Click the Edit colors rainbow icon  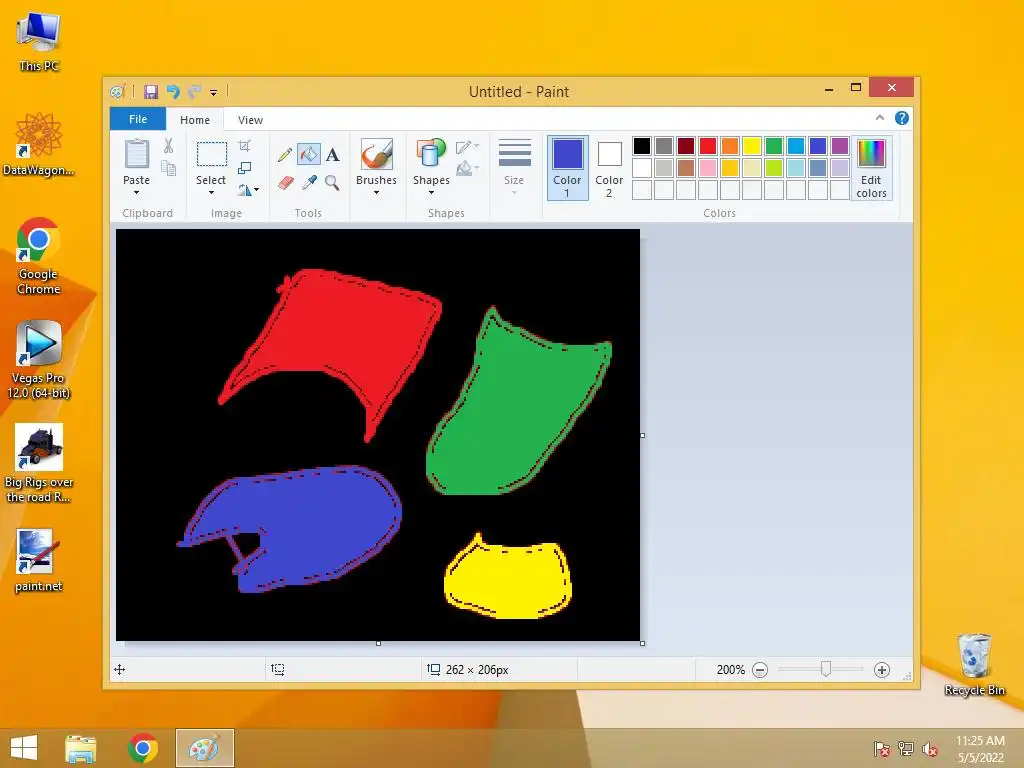pos(871,154)
